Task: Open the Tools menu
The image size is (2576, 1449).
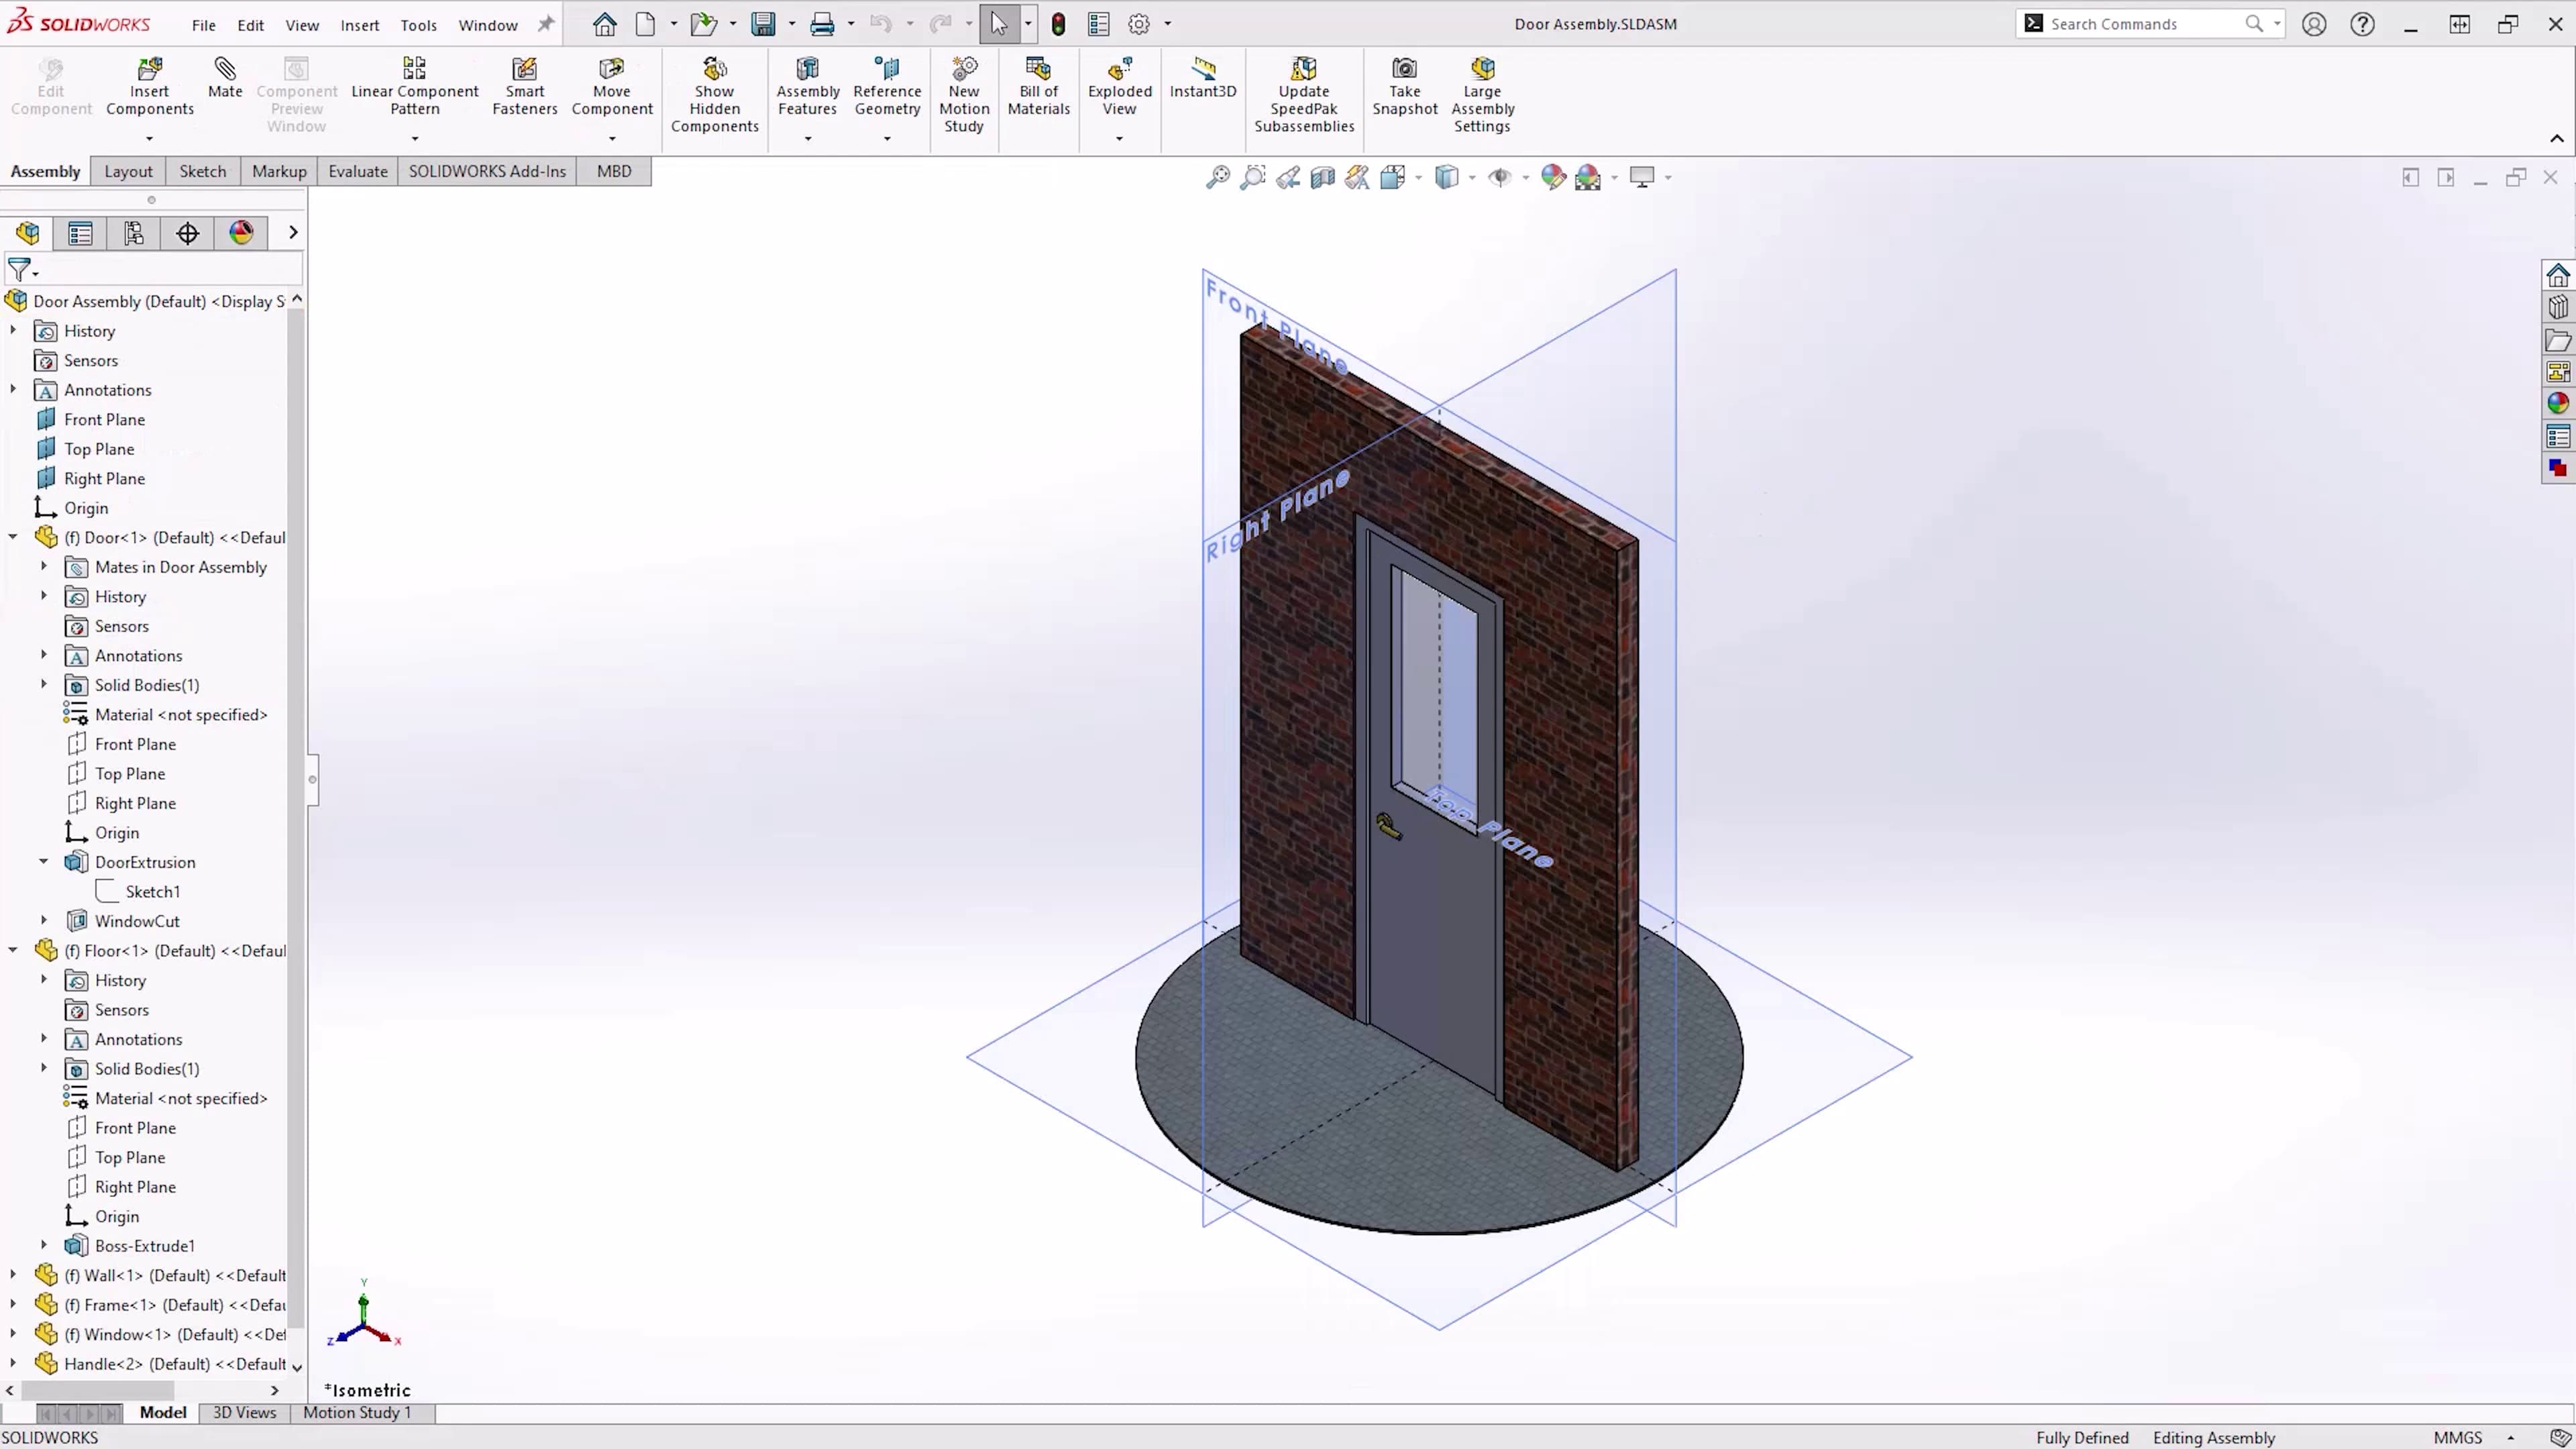Action: pos(418,24)
